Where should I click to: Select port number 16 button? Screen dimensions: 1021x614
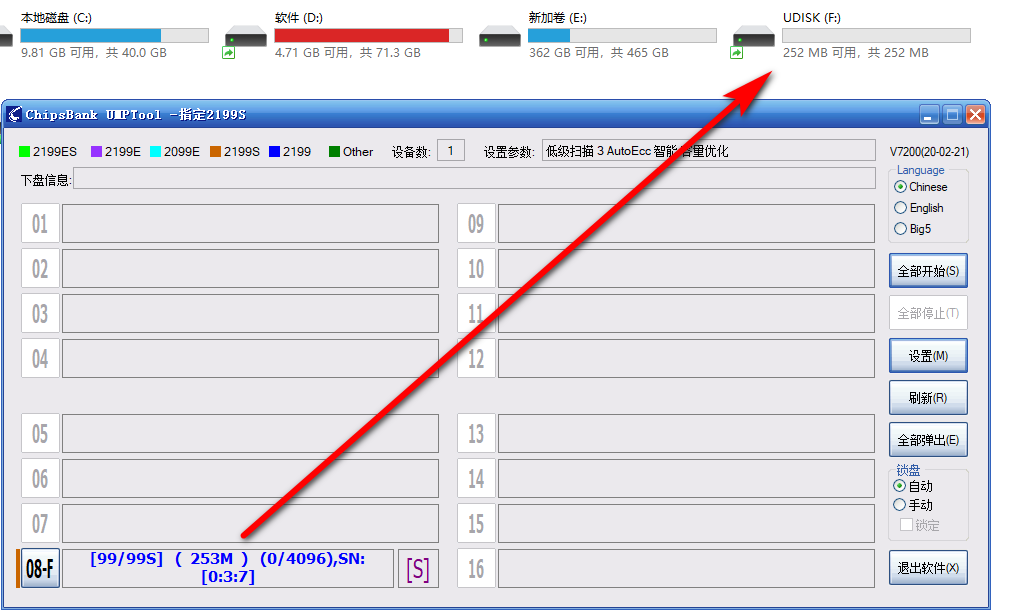pyautogui.click(x=477, y=568)
